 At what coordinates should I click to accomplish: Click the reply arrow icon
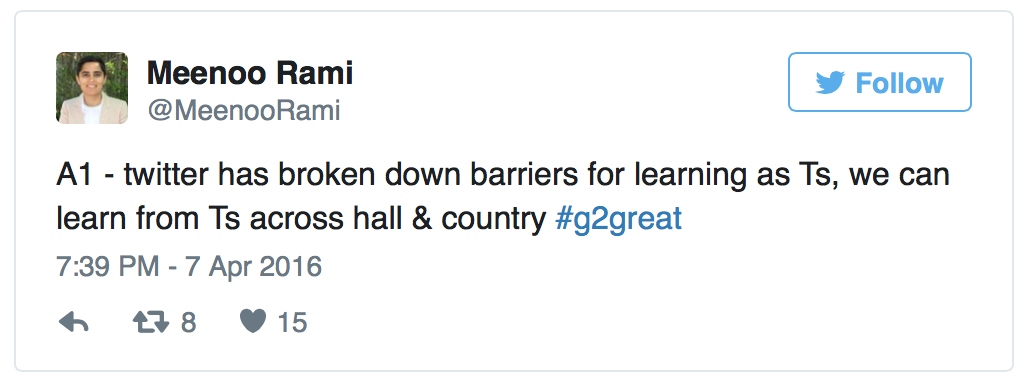tap(74, 322)
